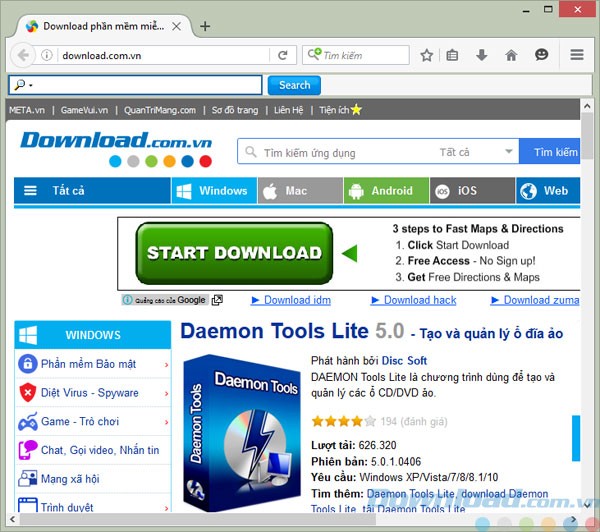Viewport: 600px width, 532px height.
Task: Close the Download phần mềm tab
Action: click(176, 26)
